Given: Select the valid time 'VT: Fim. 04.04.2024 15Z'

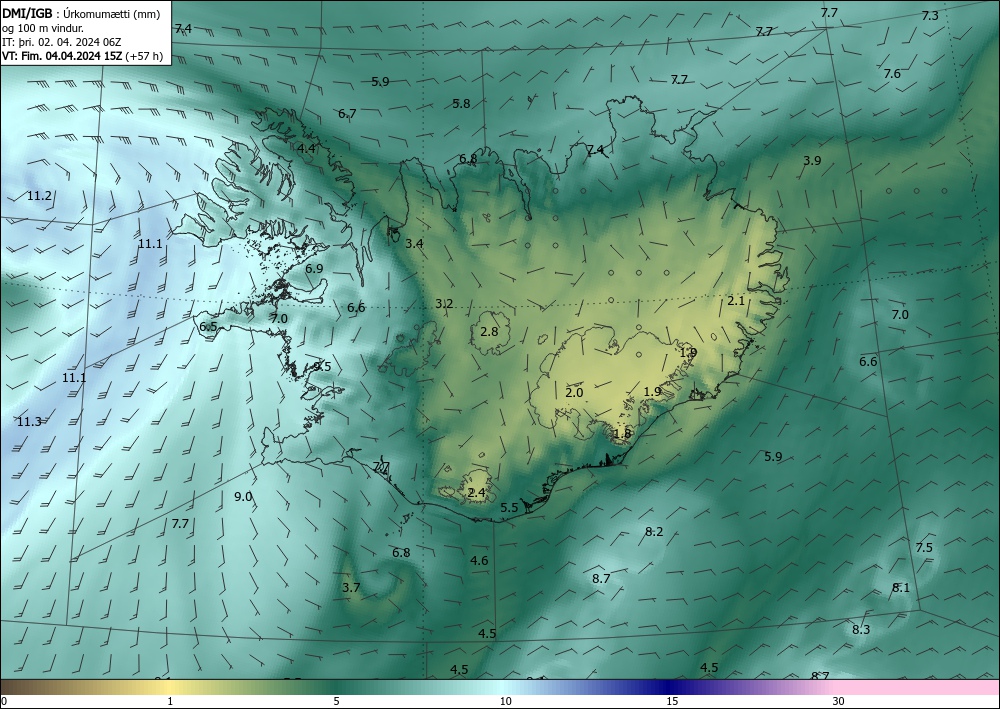Looking at the screenshot, I should coord(61,56).
